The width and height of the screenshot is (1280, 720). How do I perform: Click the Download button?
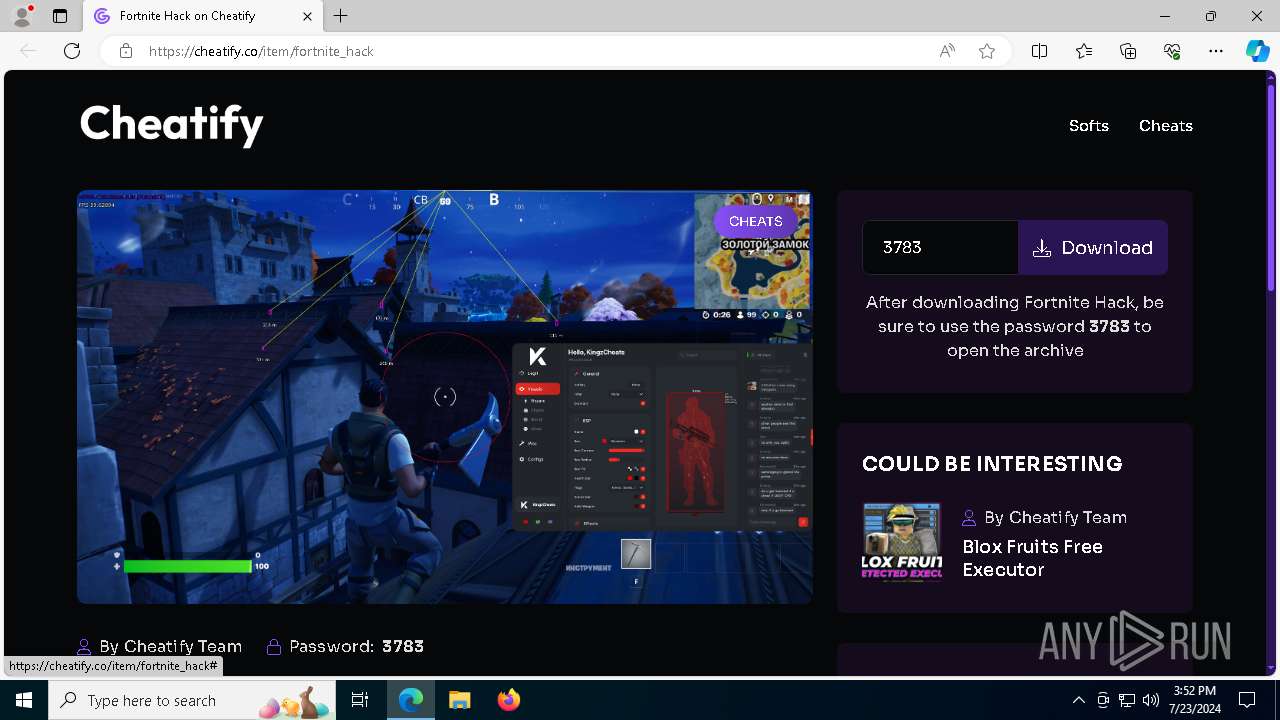(1093, 247)
